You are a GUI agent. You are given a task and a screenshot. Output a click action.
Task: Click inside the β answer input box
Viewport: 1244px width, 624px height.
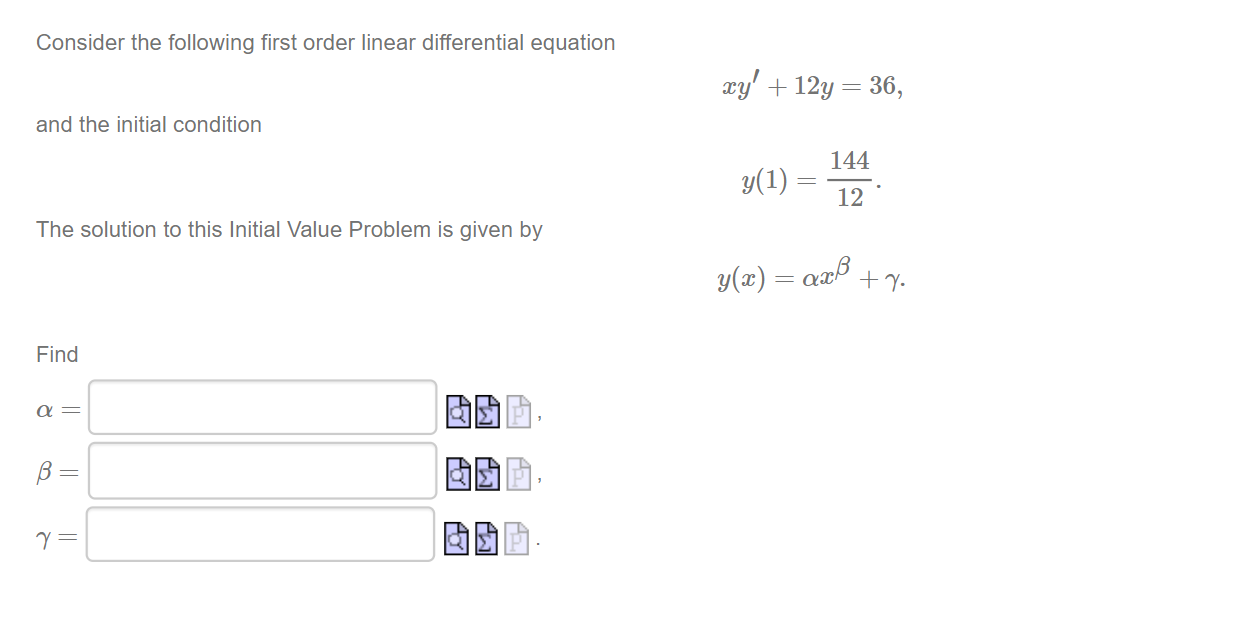260,471
